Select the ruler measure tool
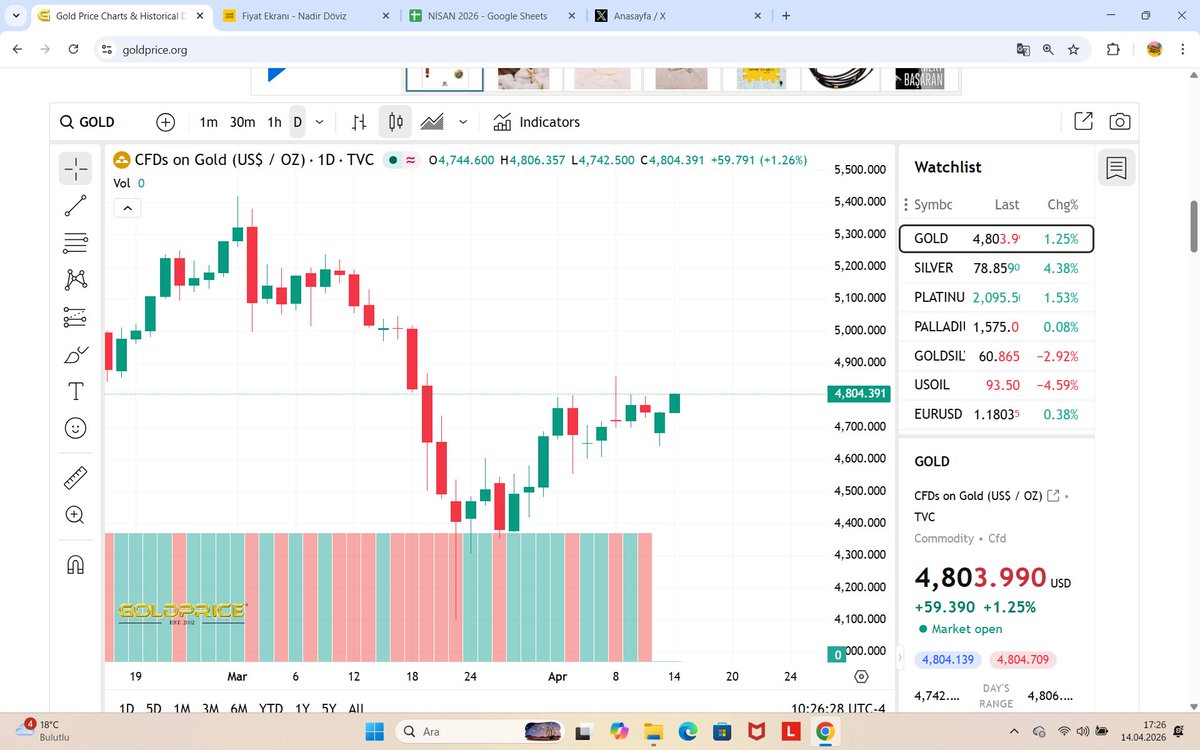 76,478
